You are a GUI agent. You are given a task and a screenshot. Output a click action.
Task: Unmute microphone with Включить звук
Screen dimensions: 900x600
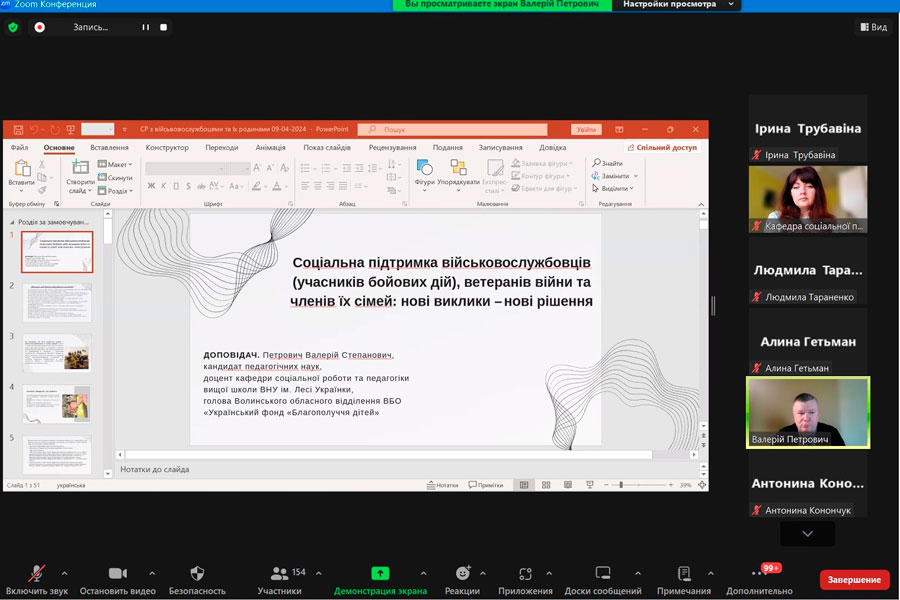click(37, 573)
